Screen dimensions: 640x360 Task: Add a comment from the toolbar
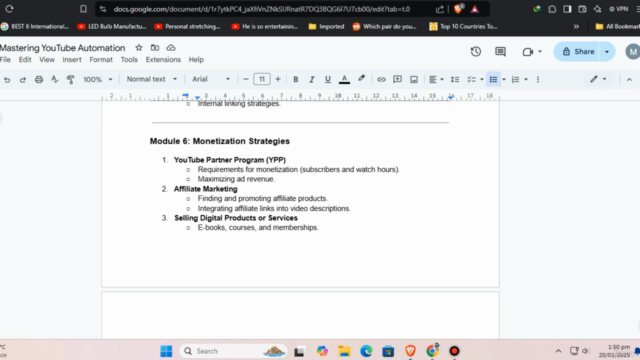coord(397,80)
